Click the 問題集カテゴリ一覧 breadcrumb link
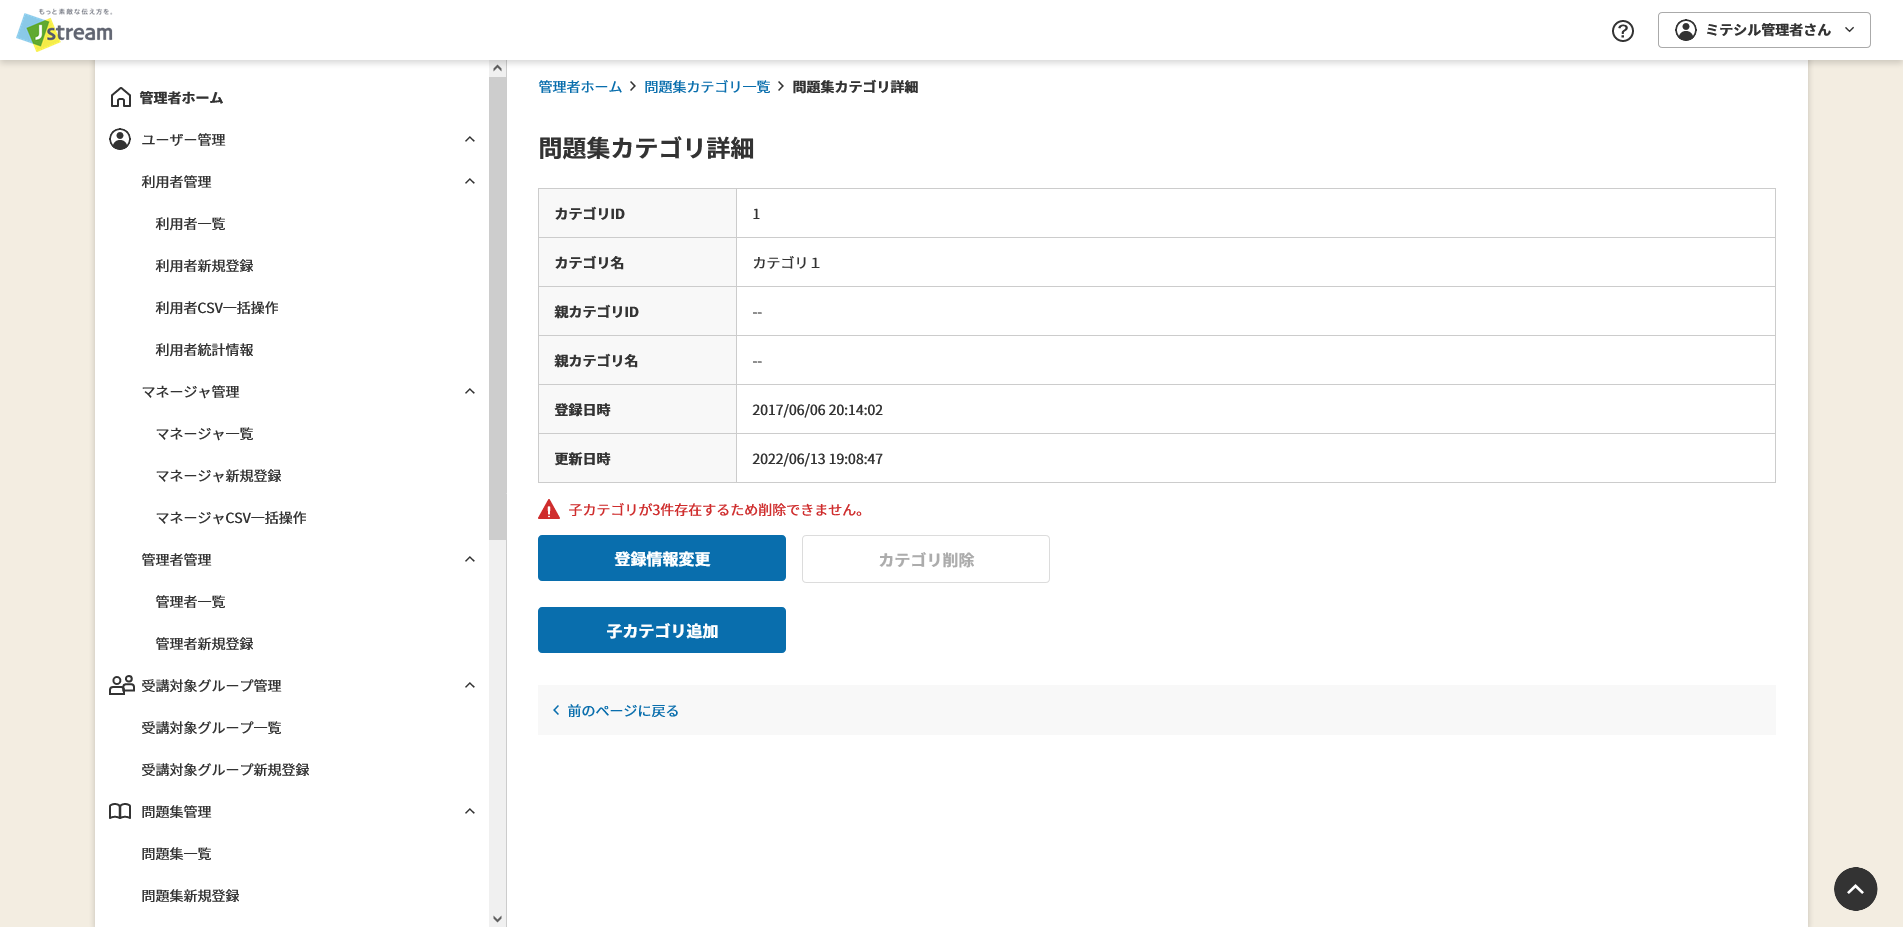1903x927 pixels. click(x=707, y=87)
